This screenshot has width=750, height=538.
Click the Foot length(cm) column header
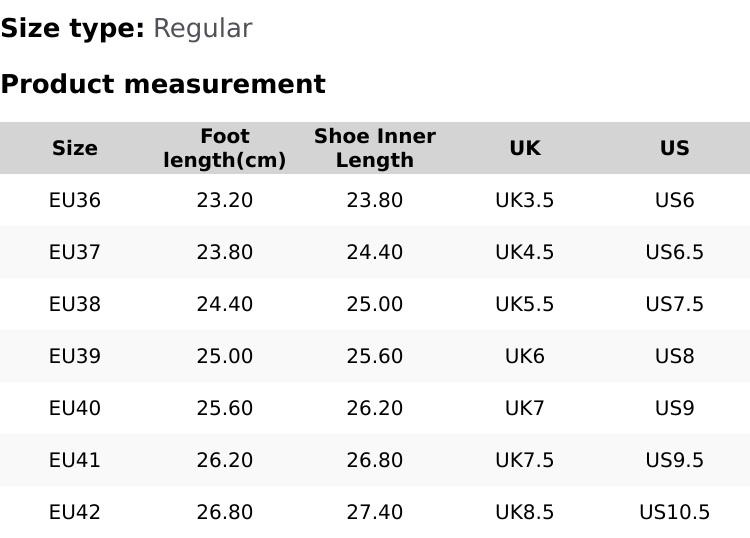[225, 148]
